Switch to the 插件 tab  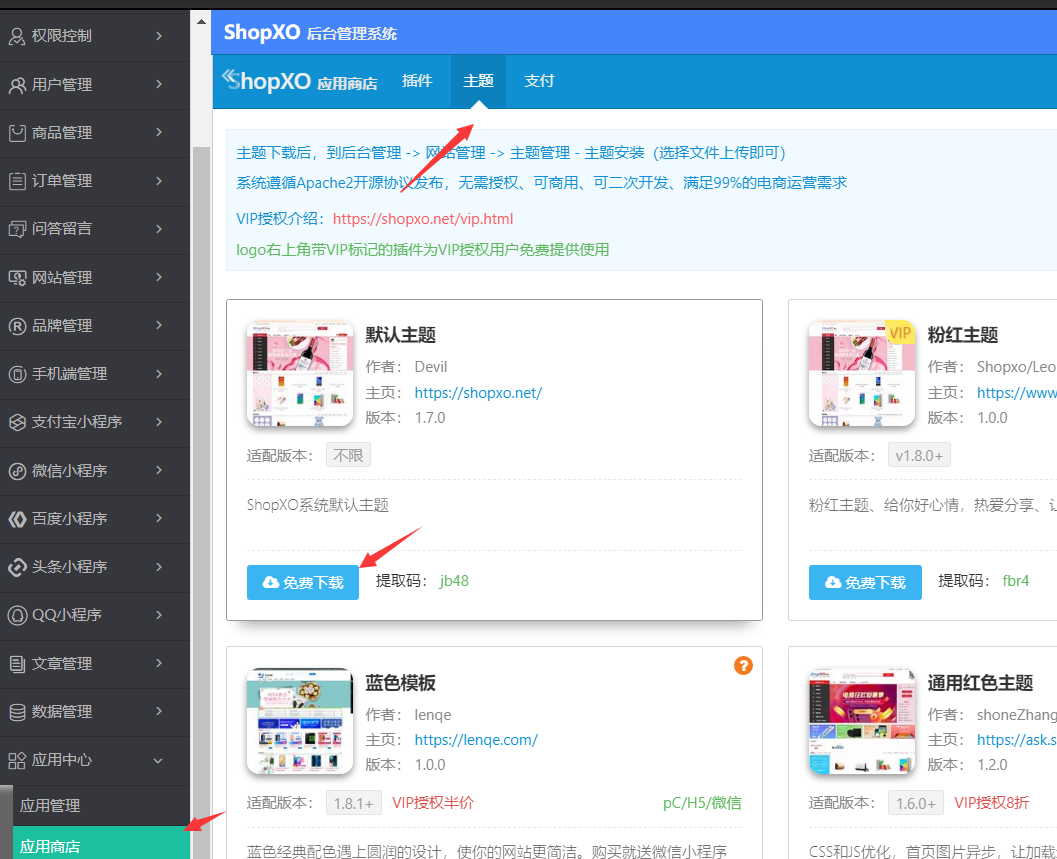[417, 81]
